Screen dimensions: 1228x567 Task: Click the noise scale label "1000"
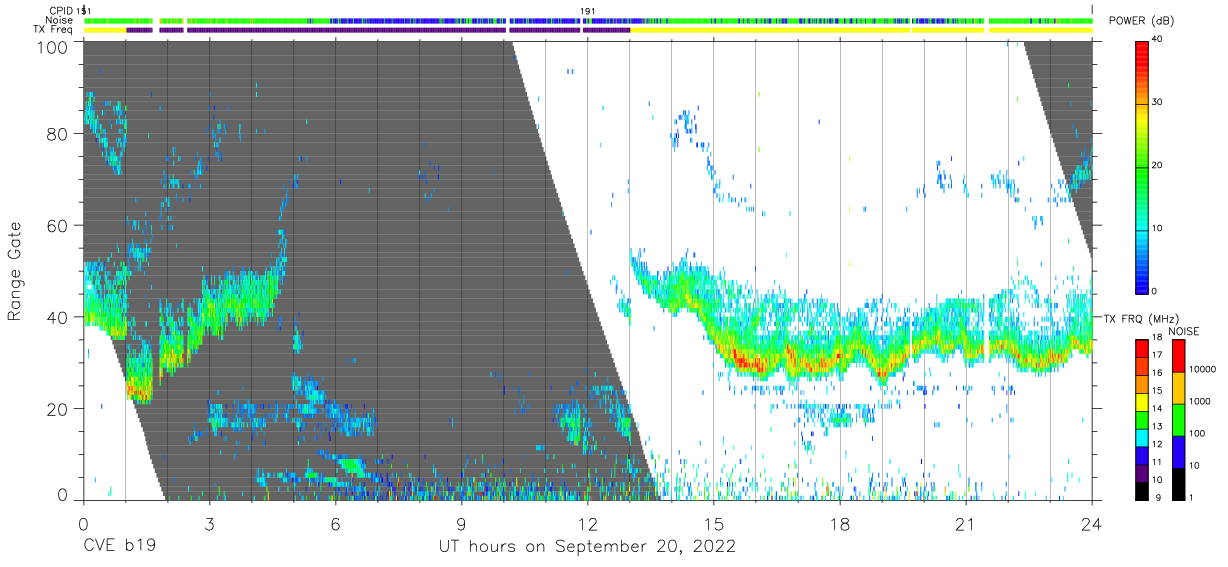point(1200,402)
